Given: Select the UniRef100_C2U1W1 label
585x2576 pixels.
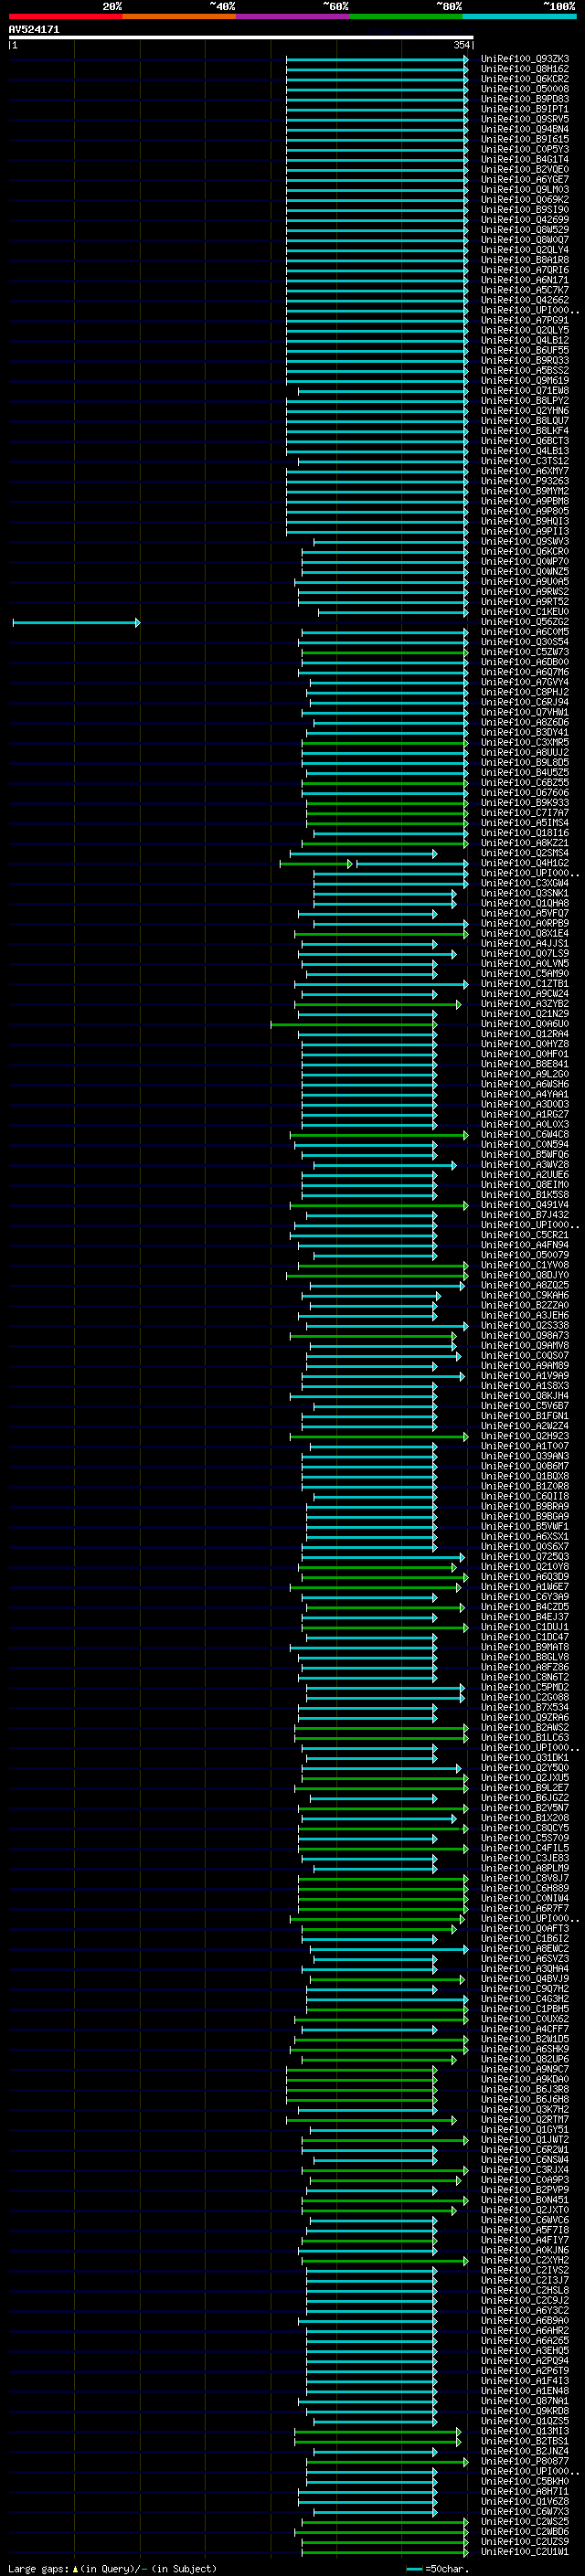Looking at the screenshot, I should (524, 2552).
